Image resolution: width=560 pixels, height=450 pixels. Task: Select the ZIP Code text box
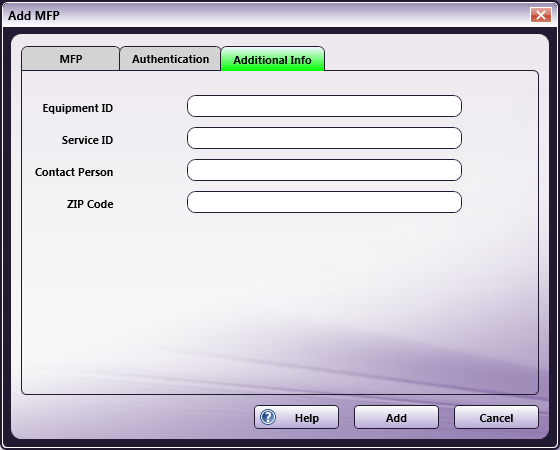(324, 202)
